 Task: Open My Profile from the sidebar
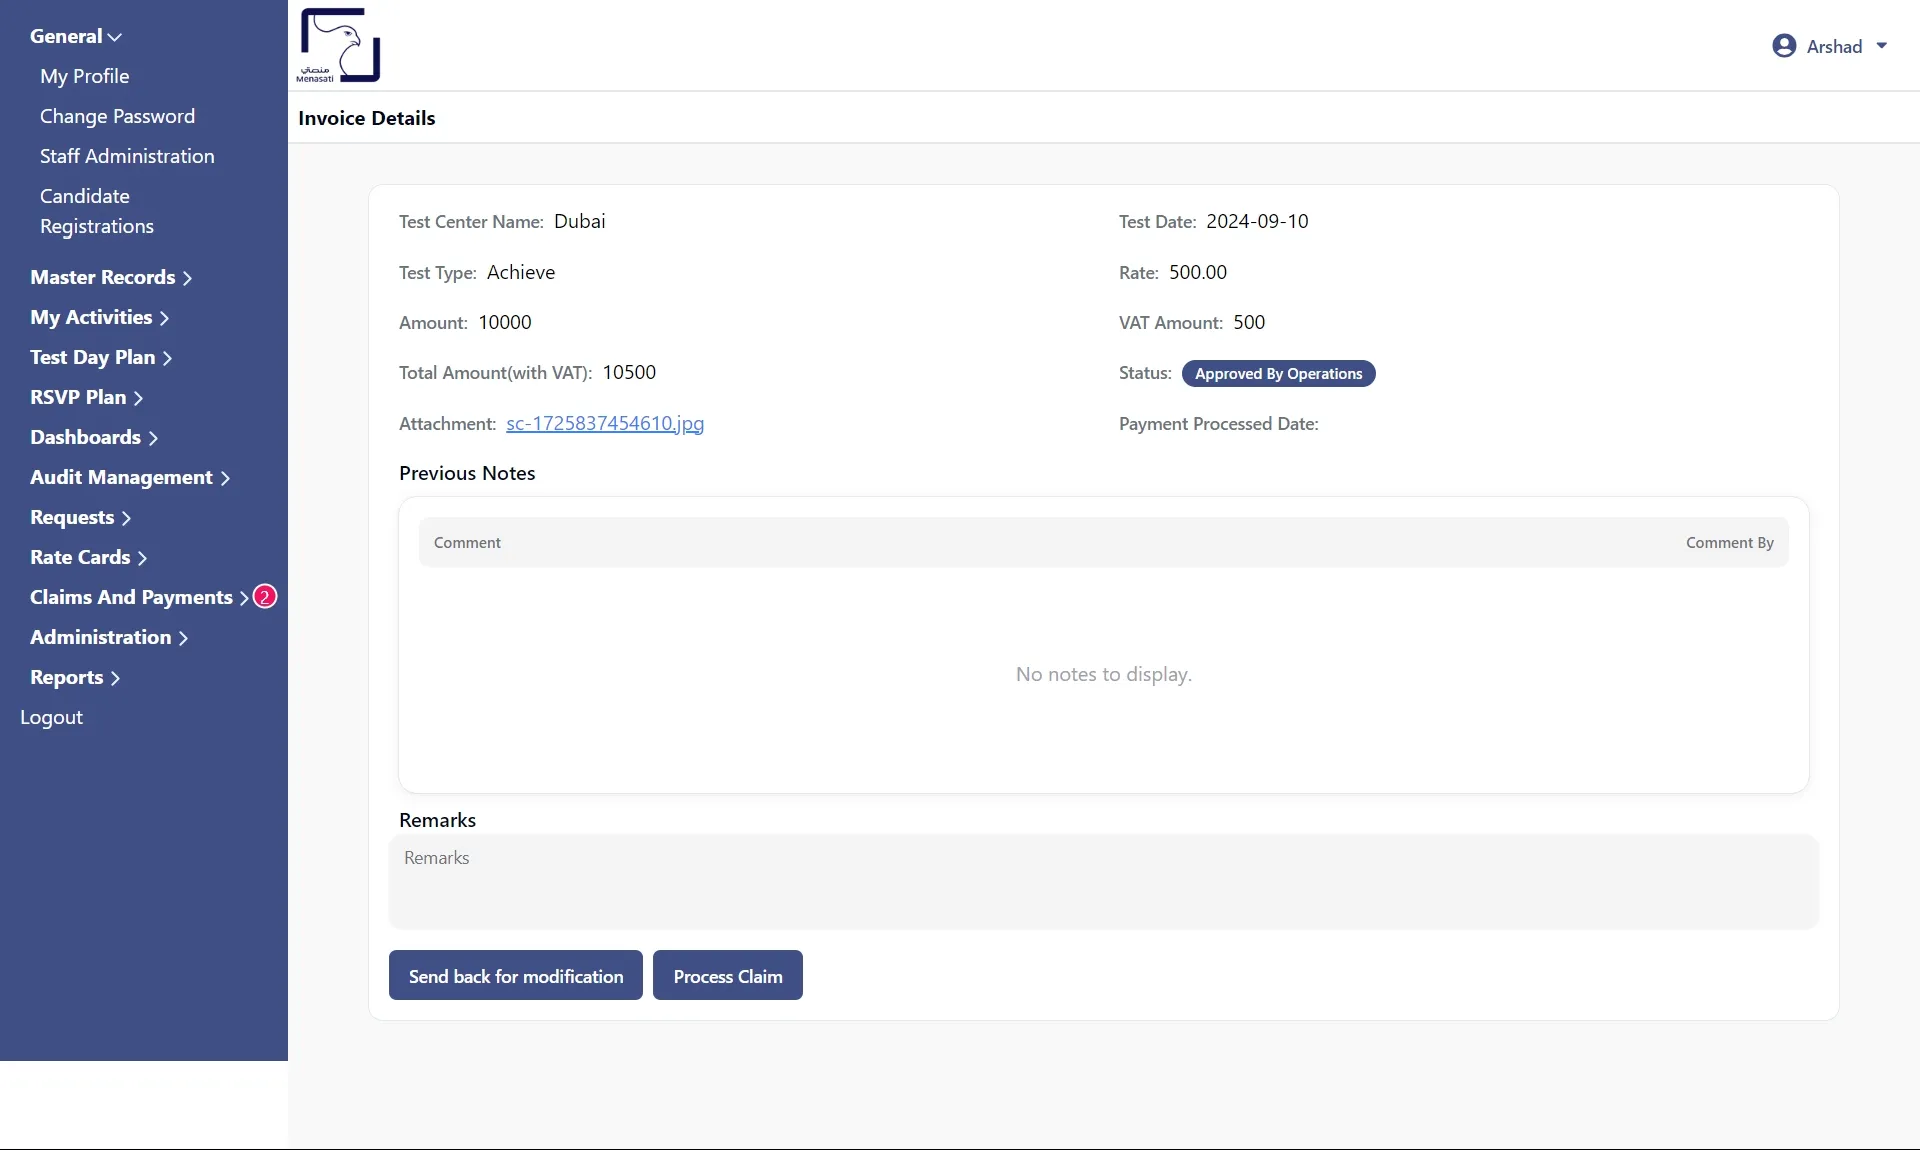pos(85,76)
